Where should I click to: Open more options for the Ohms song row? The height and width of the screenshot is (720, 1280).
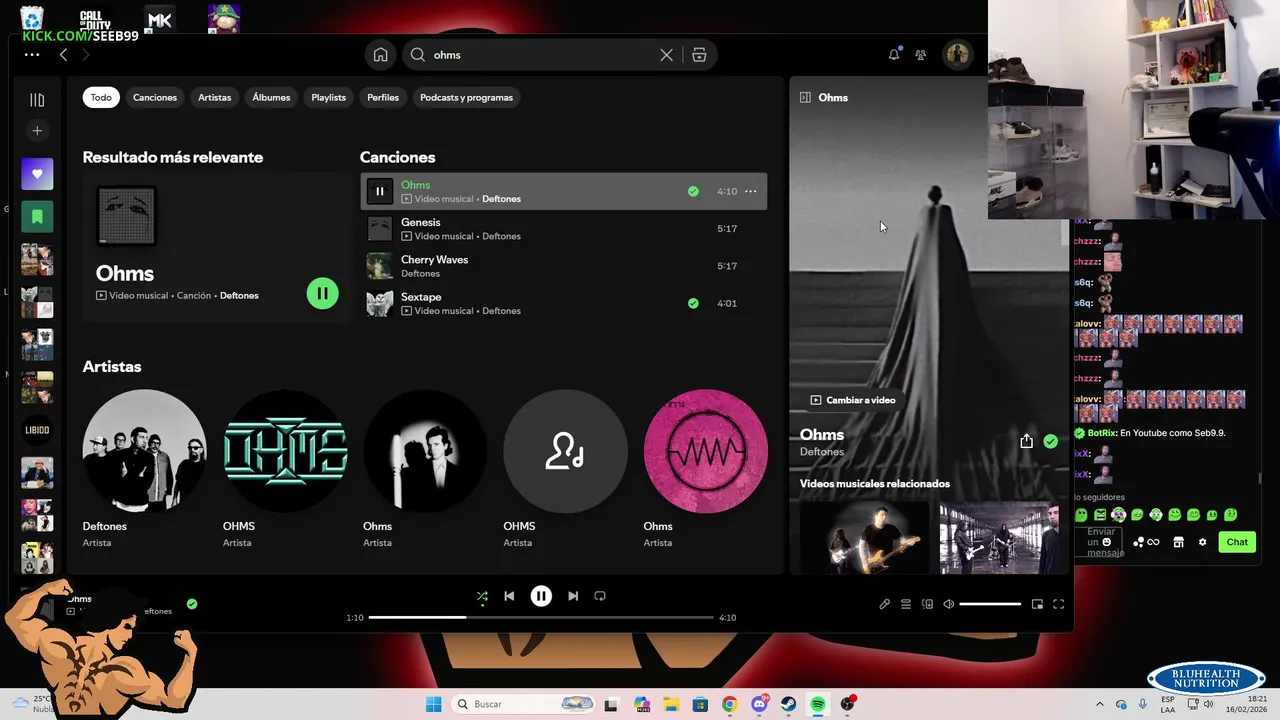click(751, 191)
